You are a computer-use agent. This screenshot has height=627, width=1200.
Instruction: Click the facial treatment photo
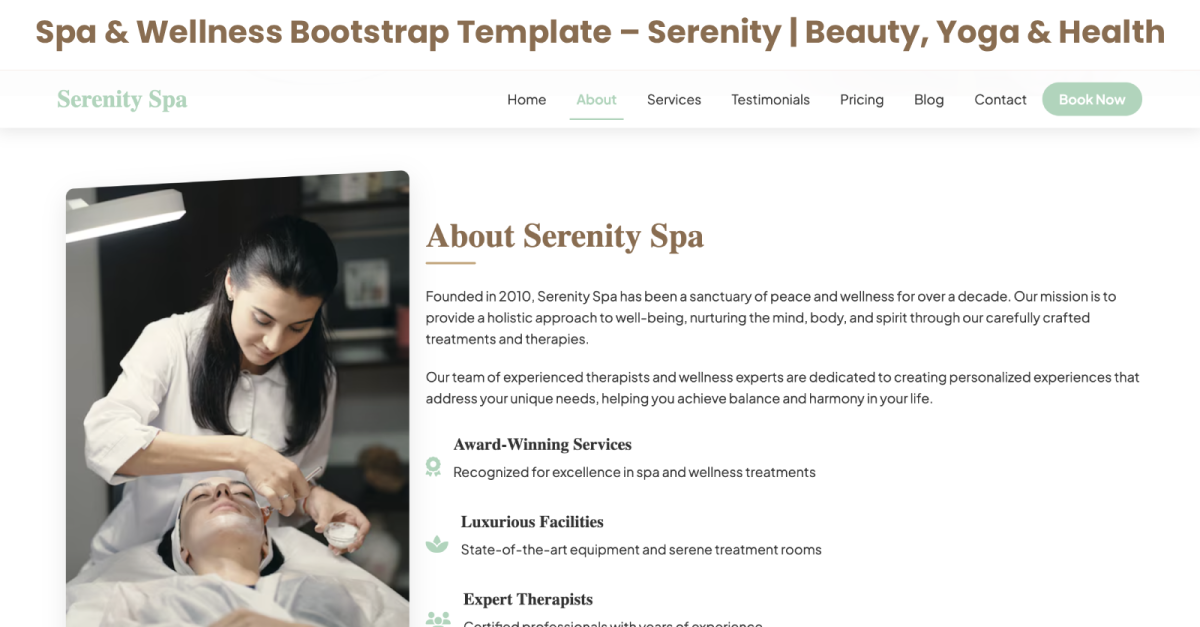pos(237,399)
